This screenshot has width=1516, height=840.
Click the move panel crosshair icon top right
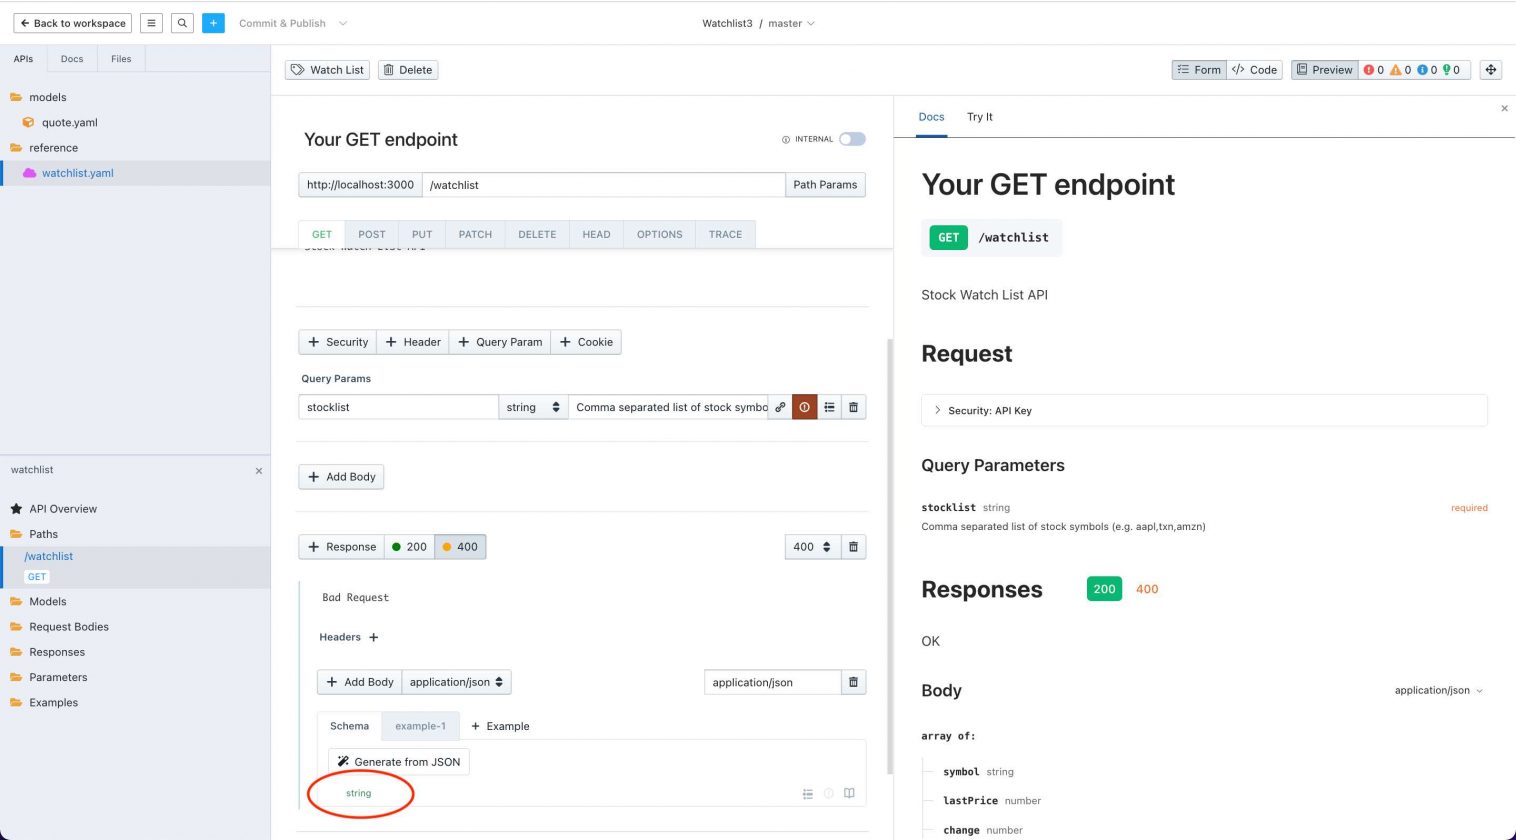(x=1490, y=69)
